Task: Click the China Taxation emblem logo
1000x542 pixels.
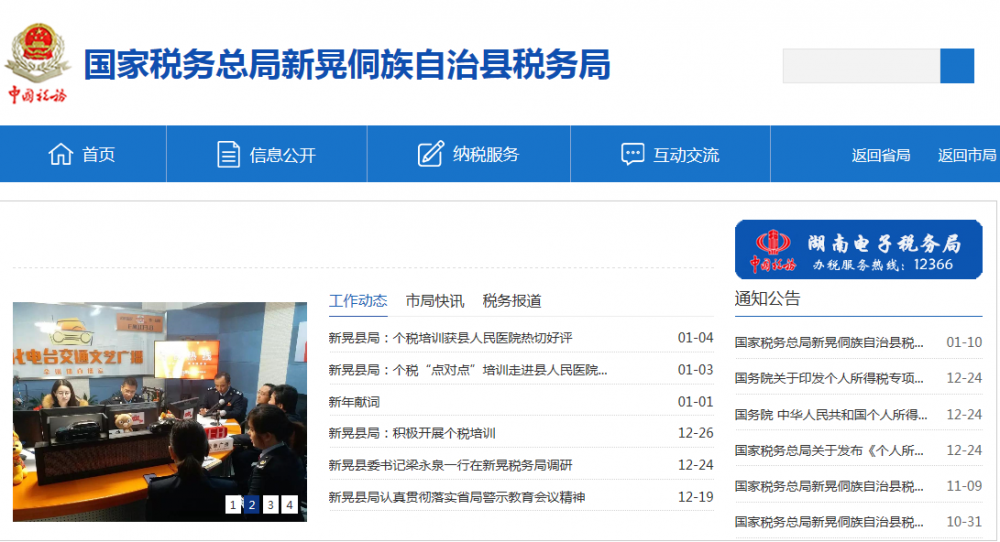Action: tap(38, 62)
